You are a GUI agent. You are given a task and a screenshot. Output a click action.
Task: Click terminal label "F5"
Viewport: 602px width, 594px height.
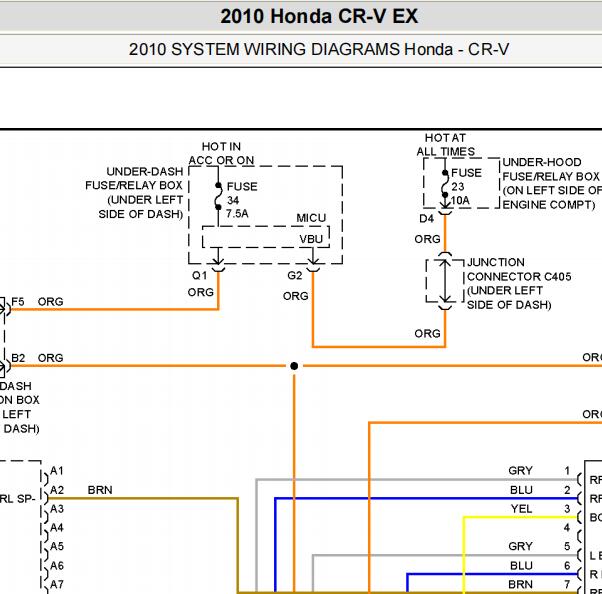18,302
